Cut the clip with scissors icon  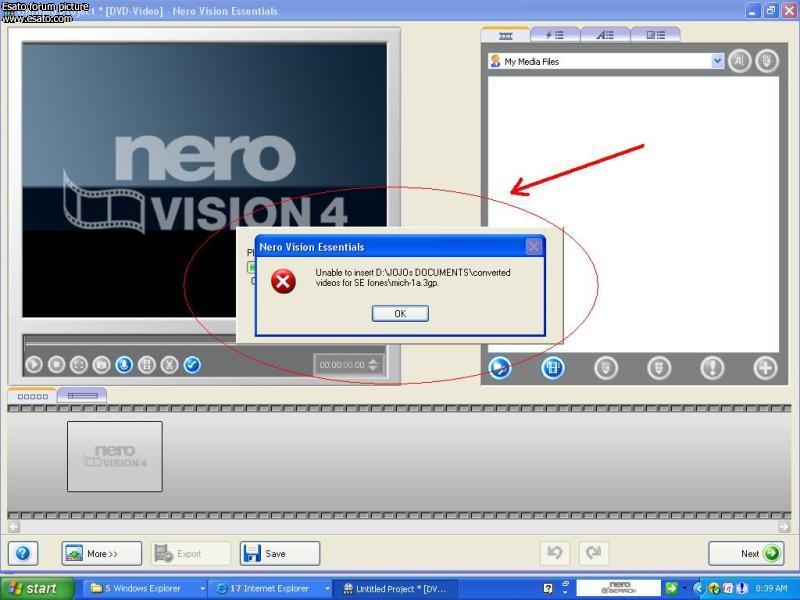point(169,365)
